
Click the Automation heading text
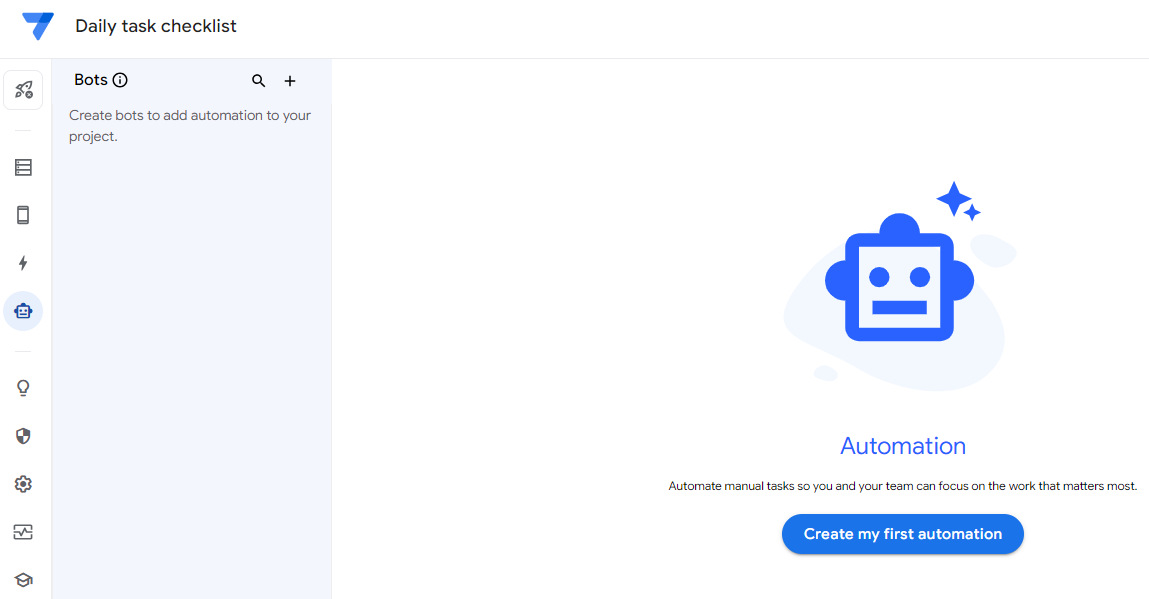pos(902,445)
